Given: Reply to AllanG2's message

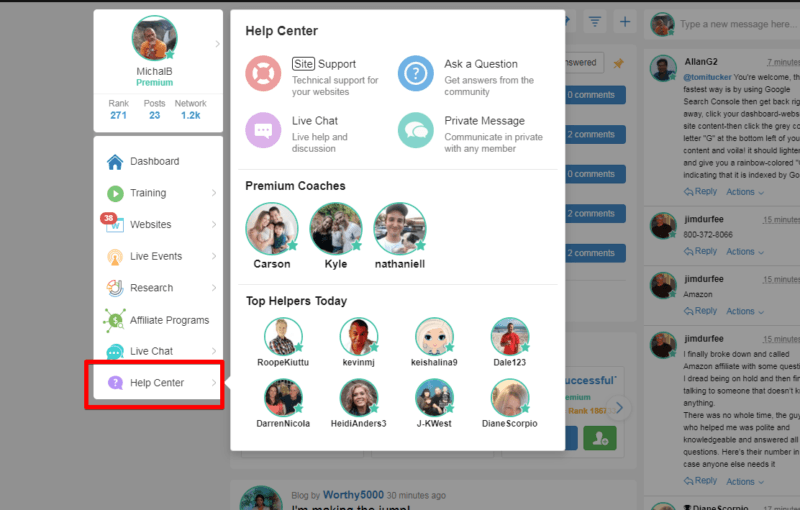Looking at the screenshot, I should pos(701,191).
